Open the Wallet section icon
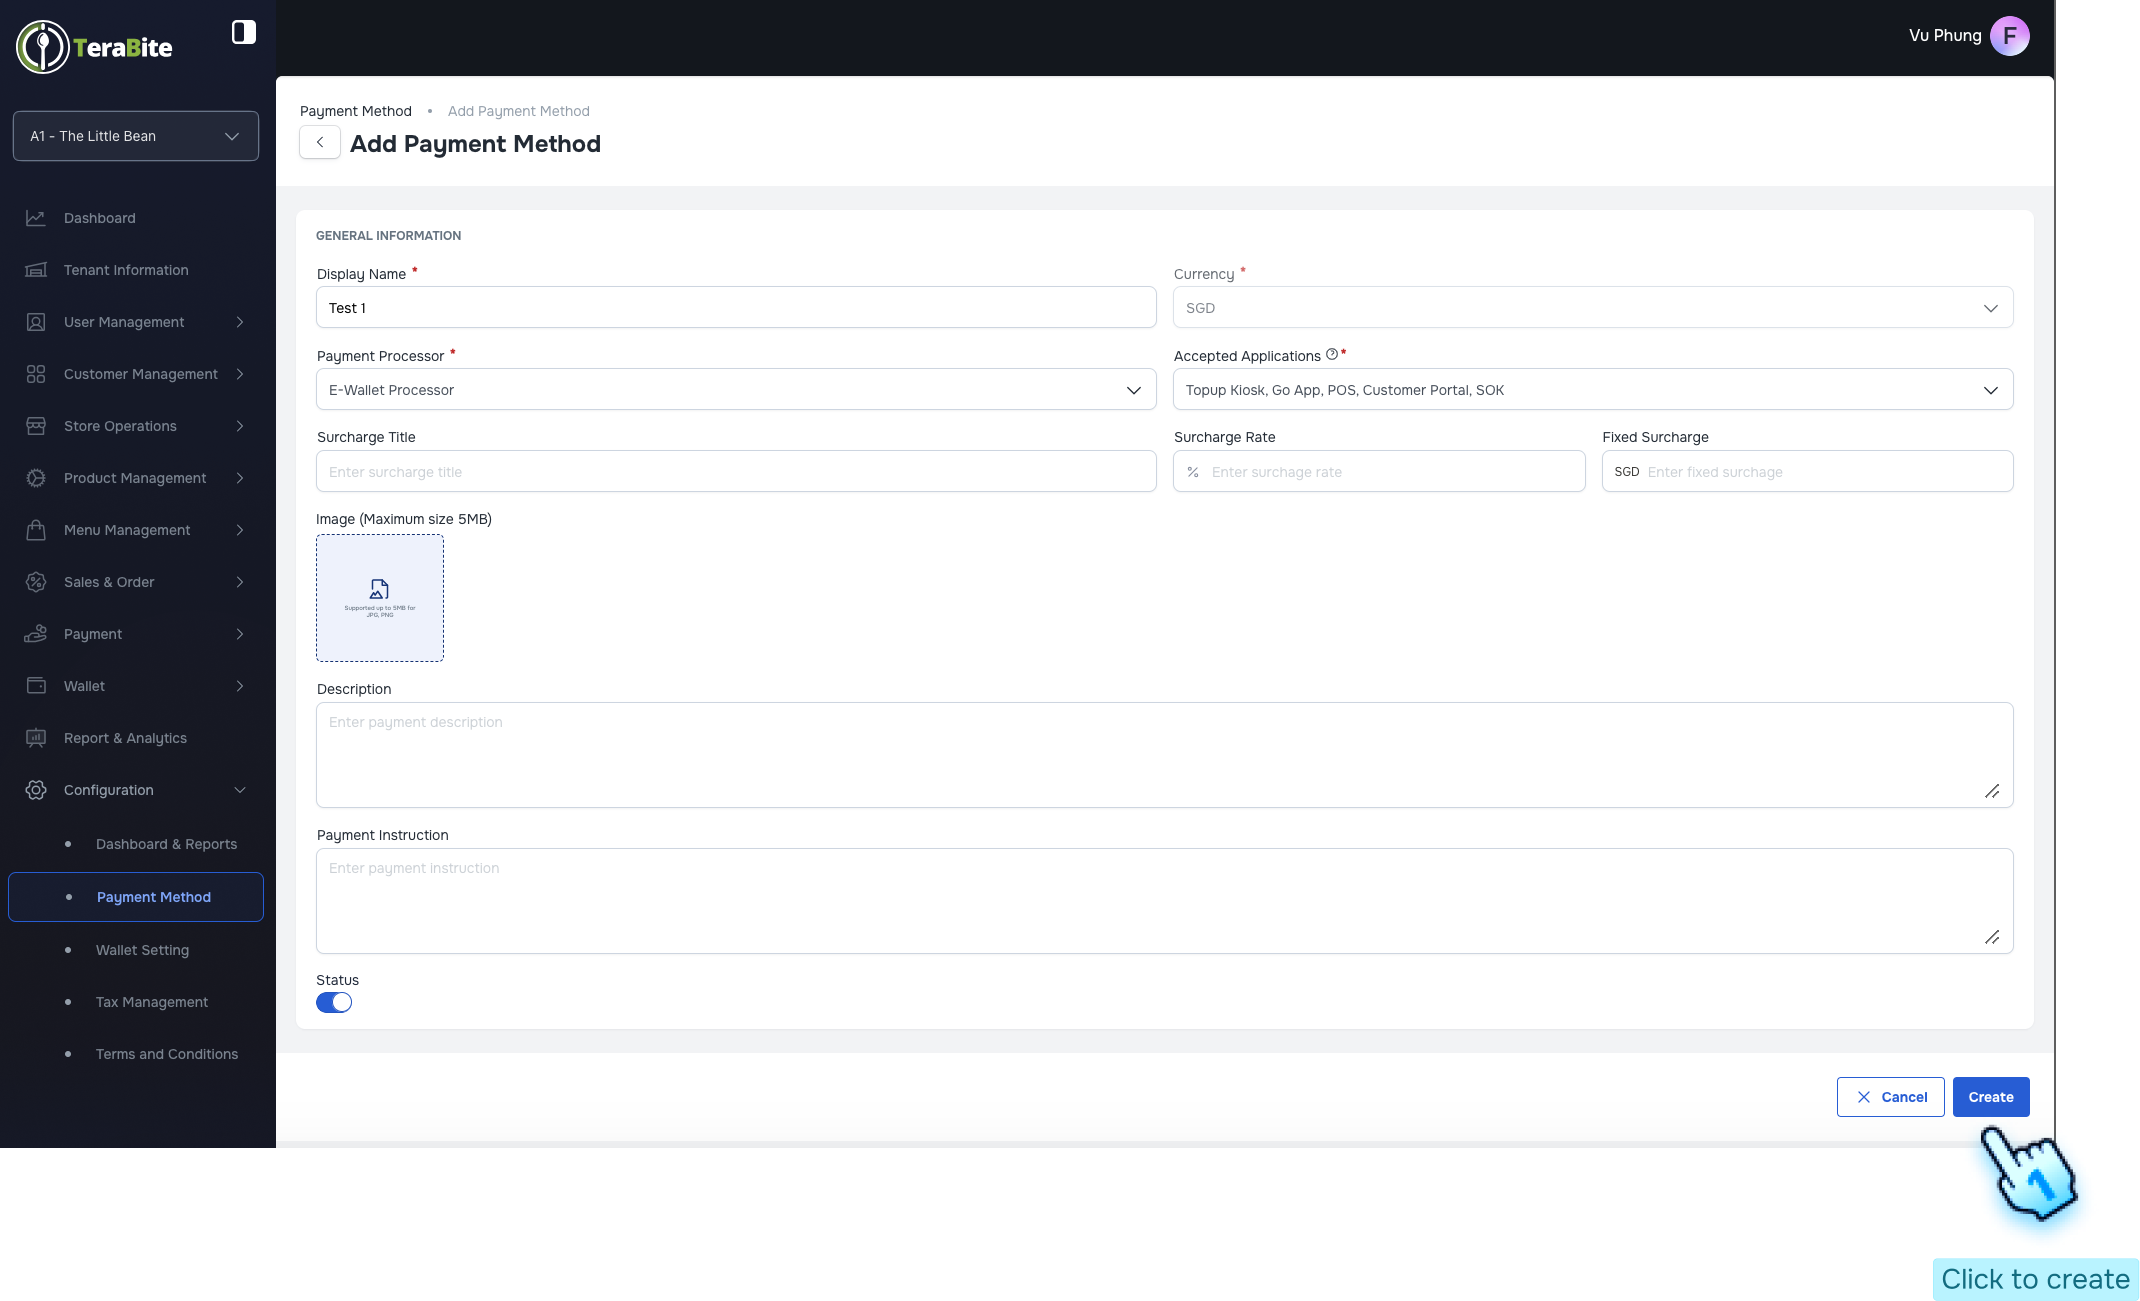 36,686
